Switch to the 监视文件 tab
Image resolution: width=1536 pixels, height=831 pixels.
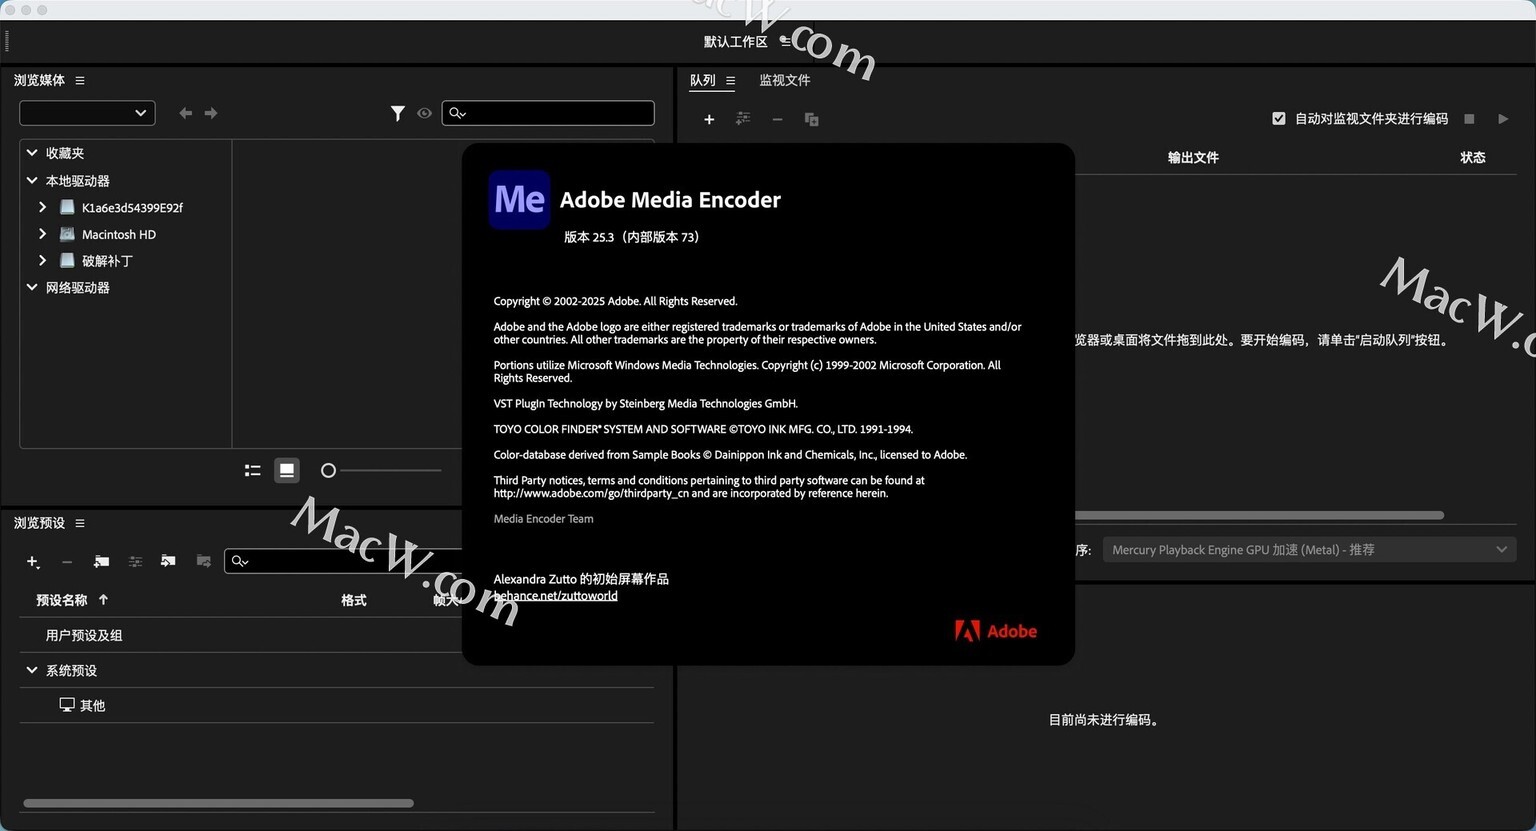point(785,80)
